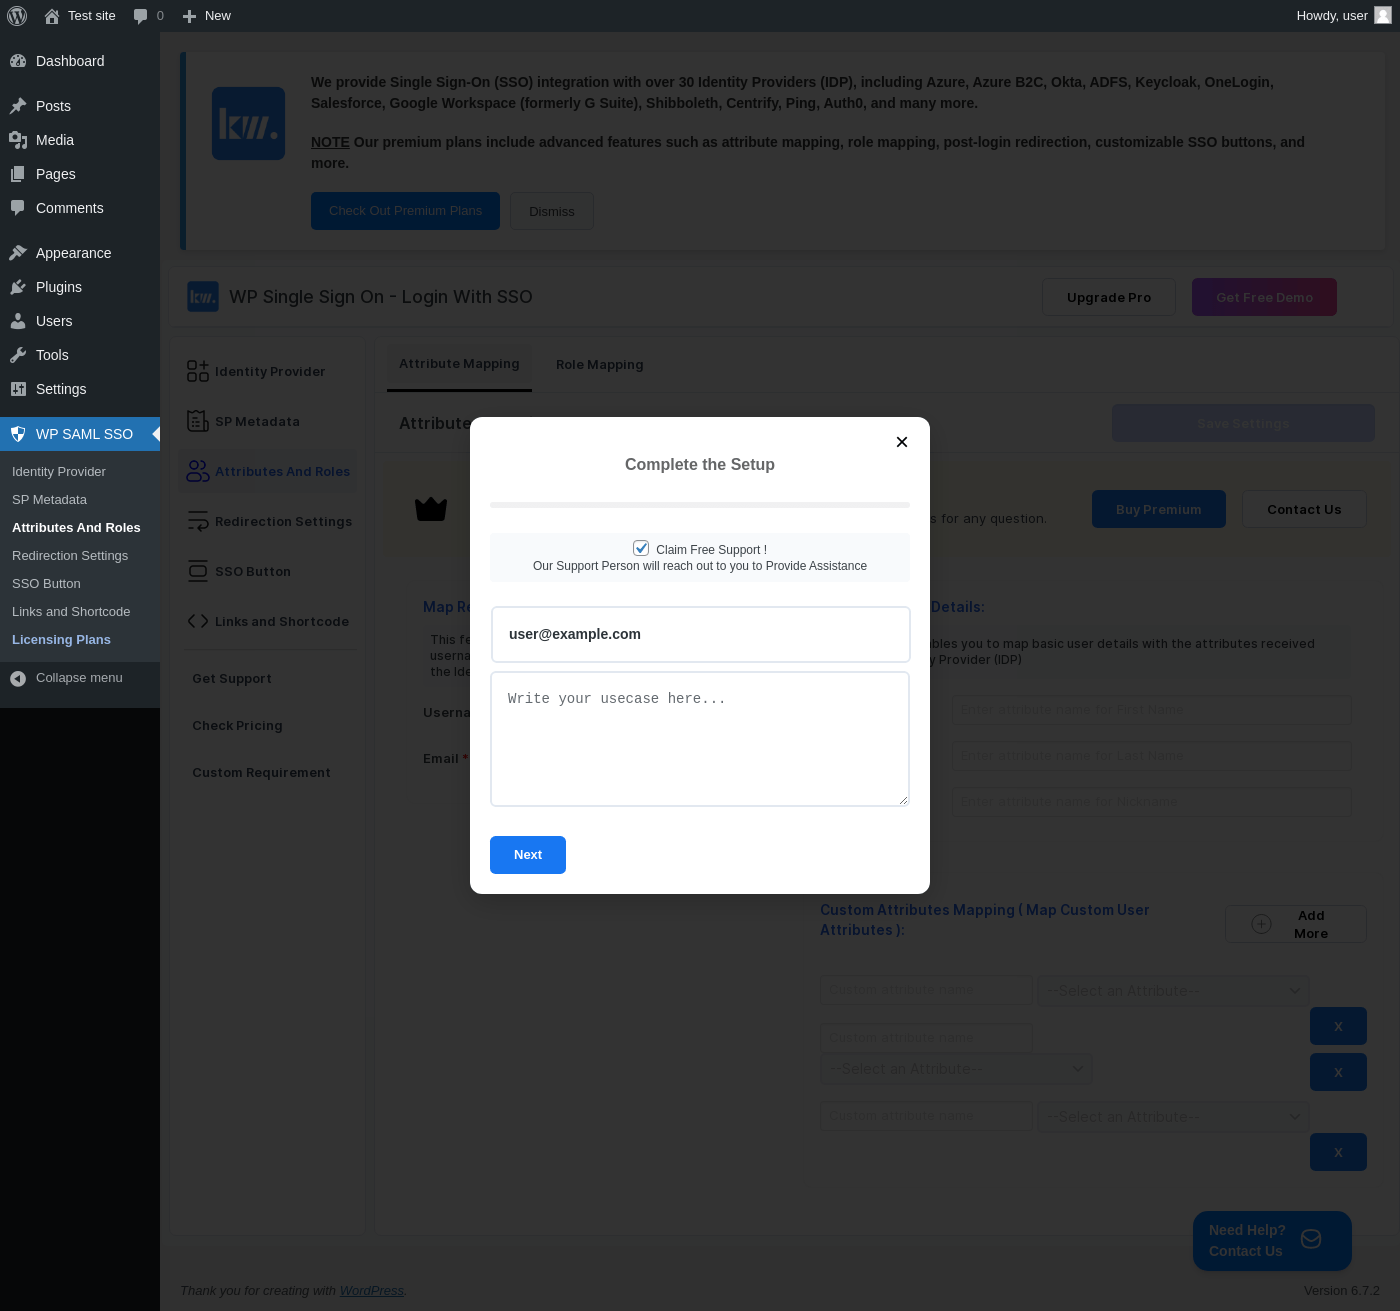
Task: Switch to the Role Mapping tab
Action: 600,365
